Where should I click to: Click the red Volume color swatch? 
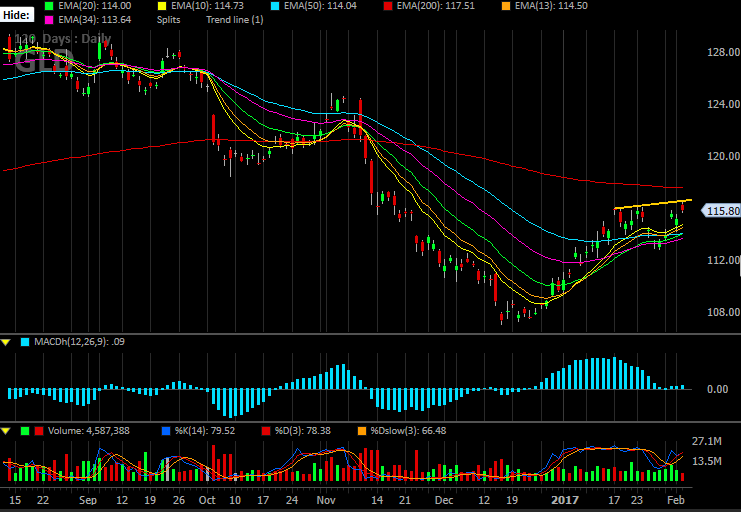pyautogui.click(x=39, y=431)
